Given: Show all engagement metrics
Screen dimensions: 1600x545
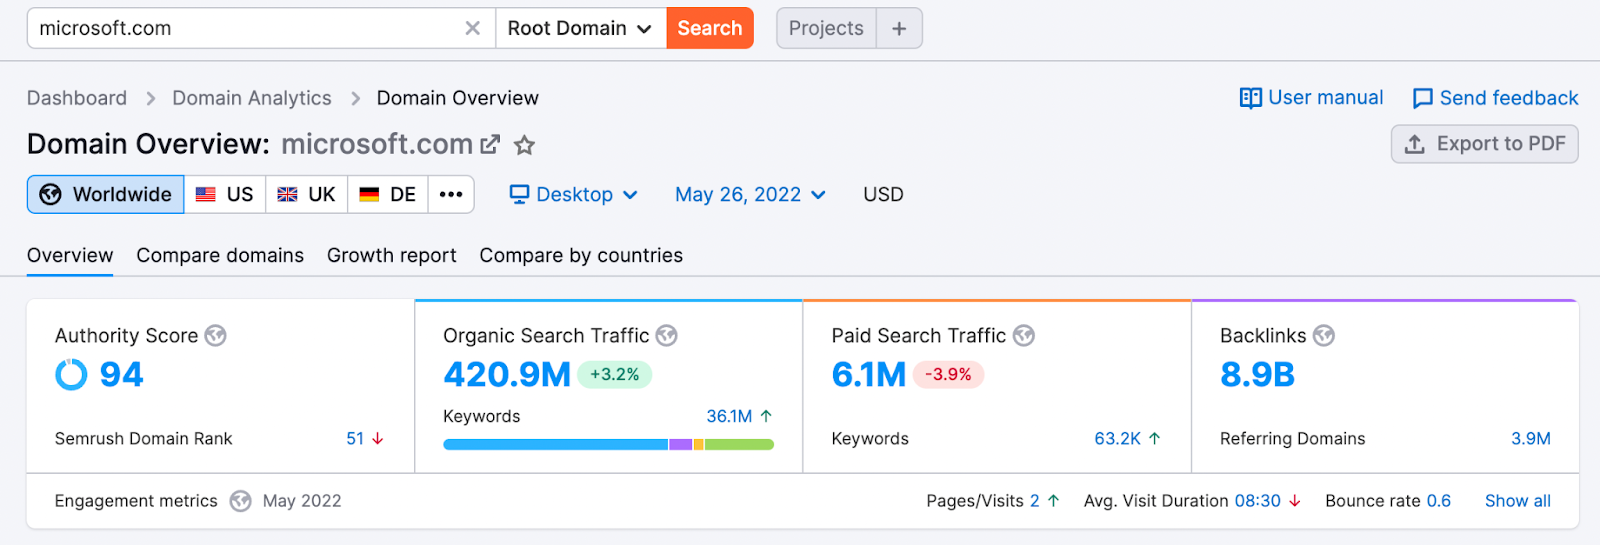Looking at the screenshot, I should coord(1518,501).
